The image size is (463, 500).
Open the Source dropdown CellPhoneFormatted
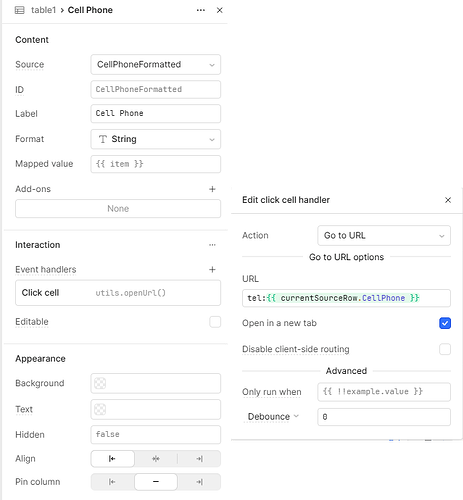156,65
